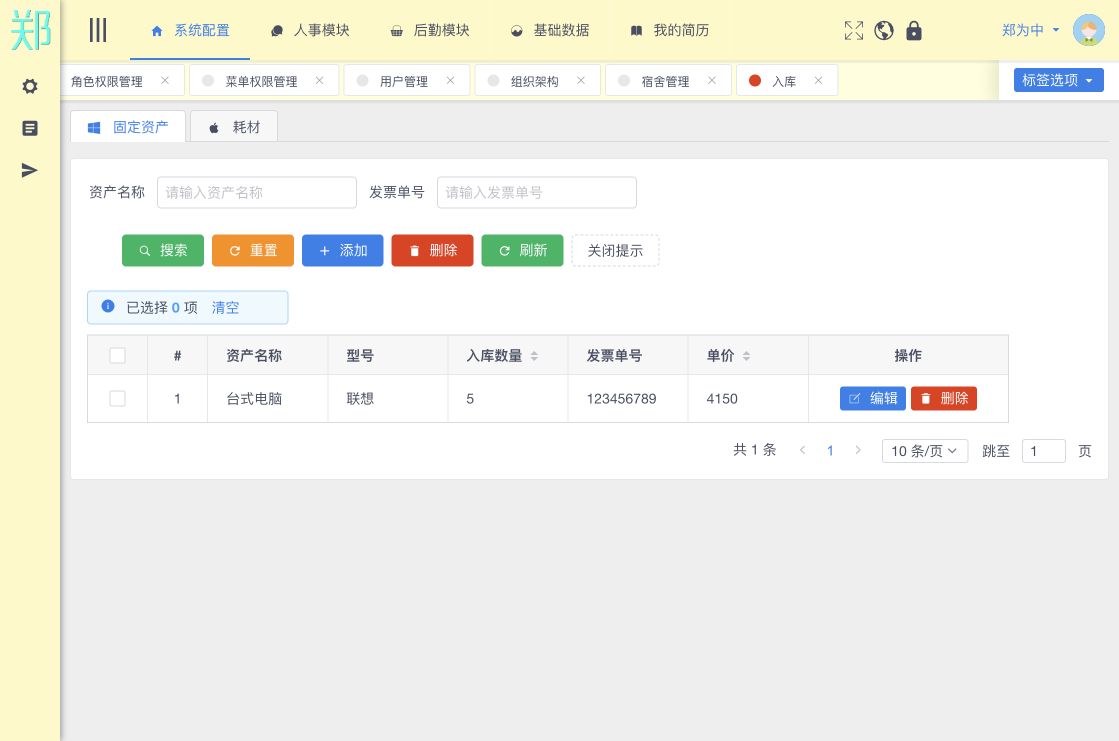The image size is (1119, 741).
Task: Click the red 删除 toolbar button
Action: pos(432,251)
